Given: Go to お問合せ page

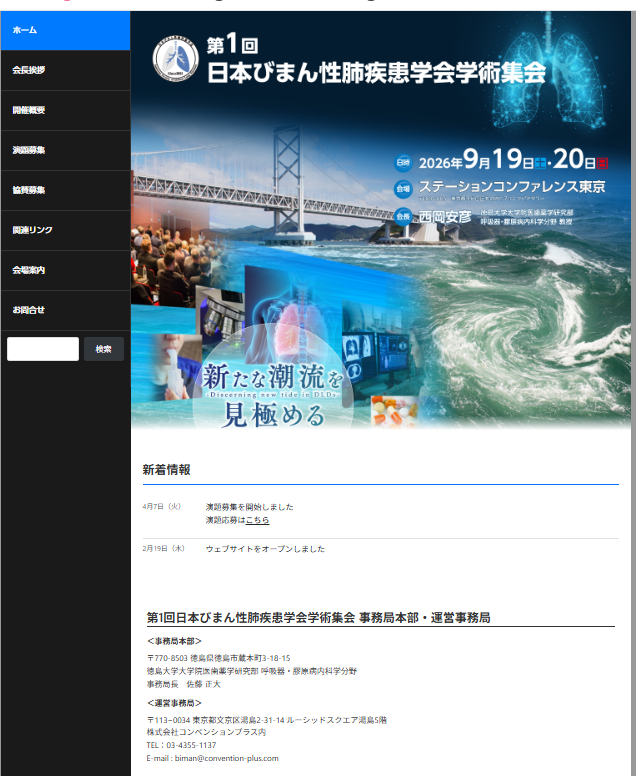Looking at the screenshot, I should pyautogui.click(x=65, y=310).
